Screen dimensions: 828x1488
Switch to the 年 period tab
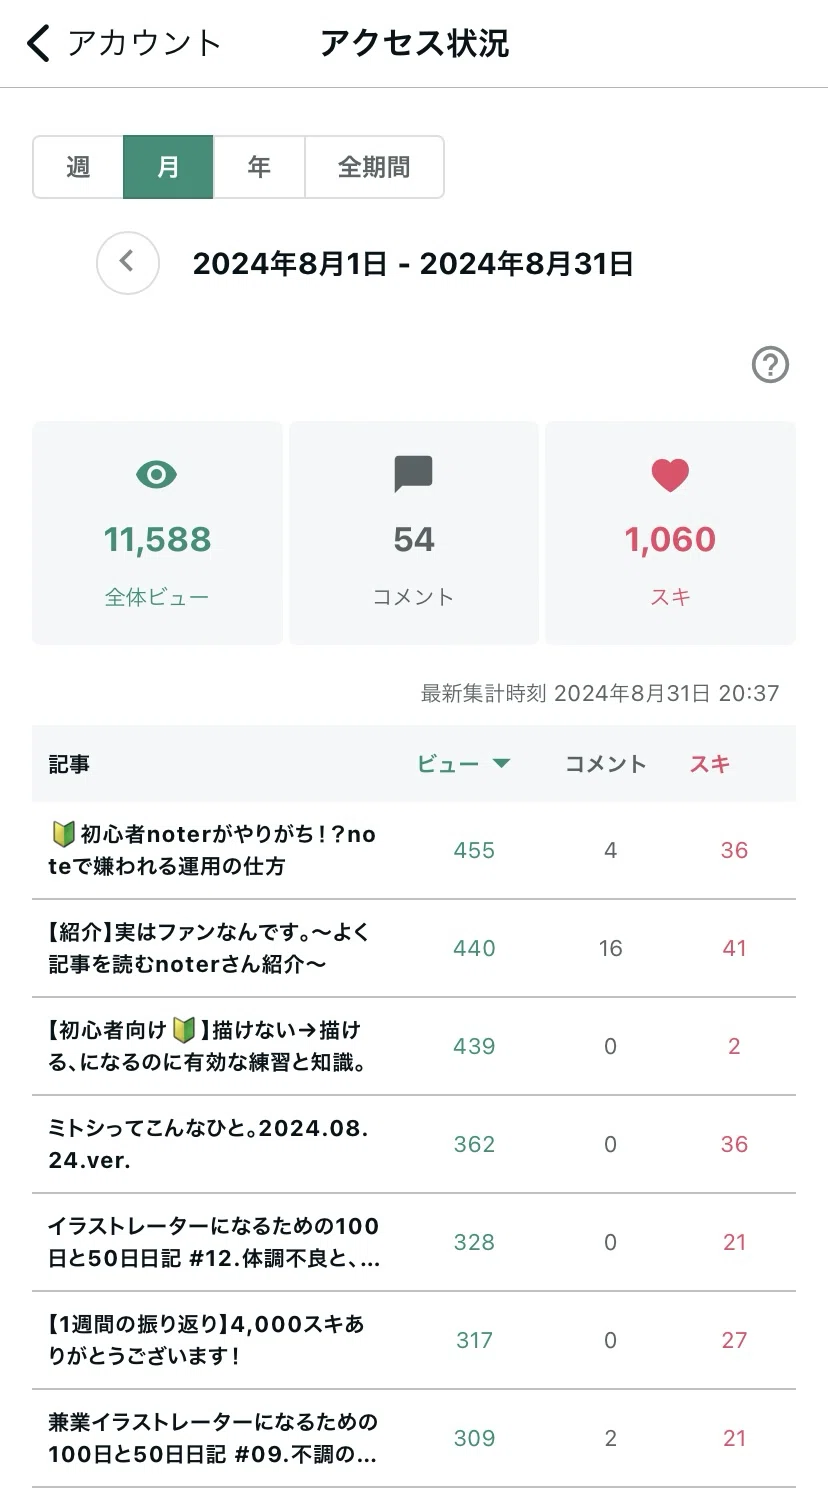259,167
